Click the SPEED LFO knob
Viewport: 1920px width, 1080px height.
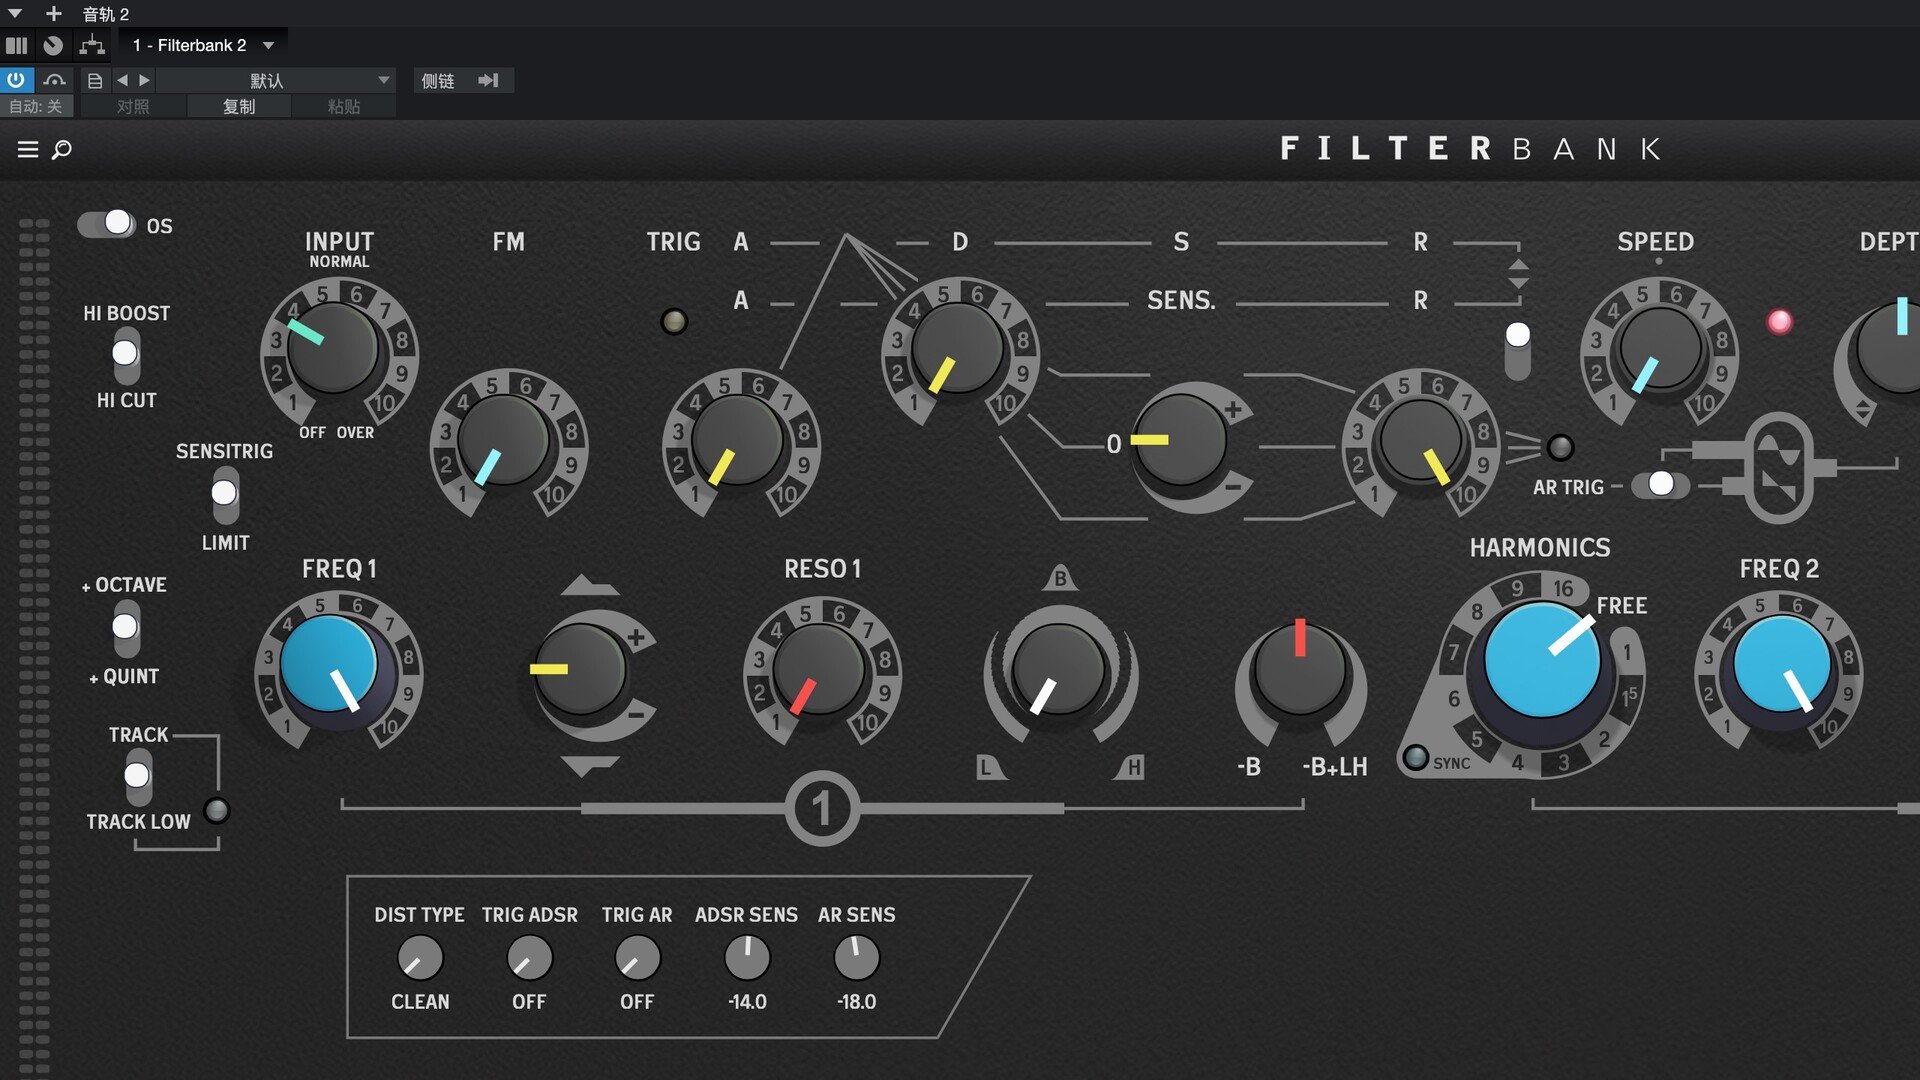point(1660,349)
